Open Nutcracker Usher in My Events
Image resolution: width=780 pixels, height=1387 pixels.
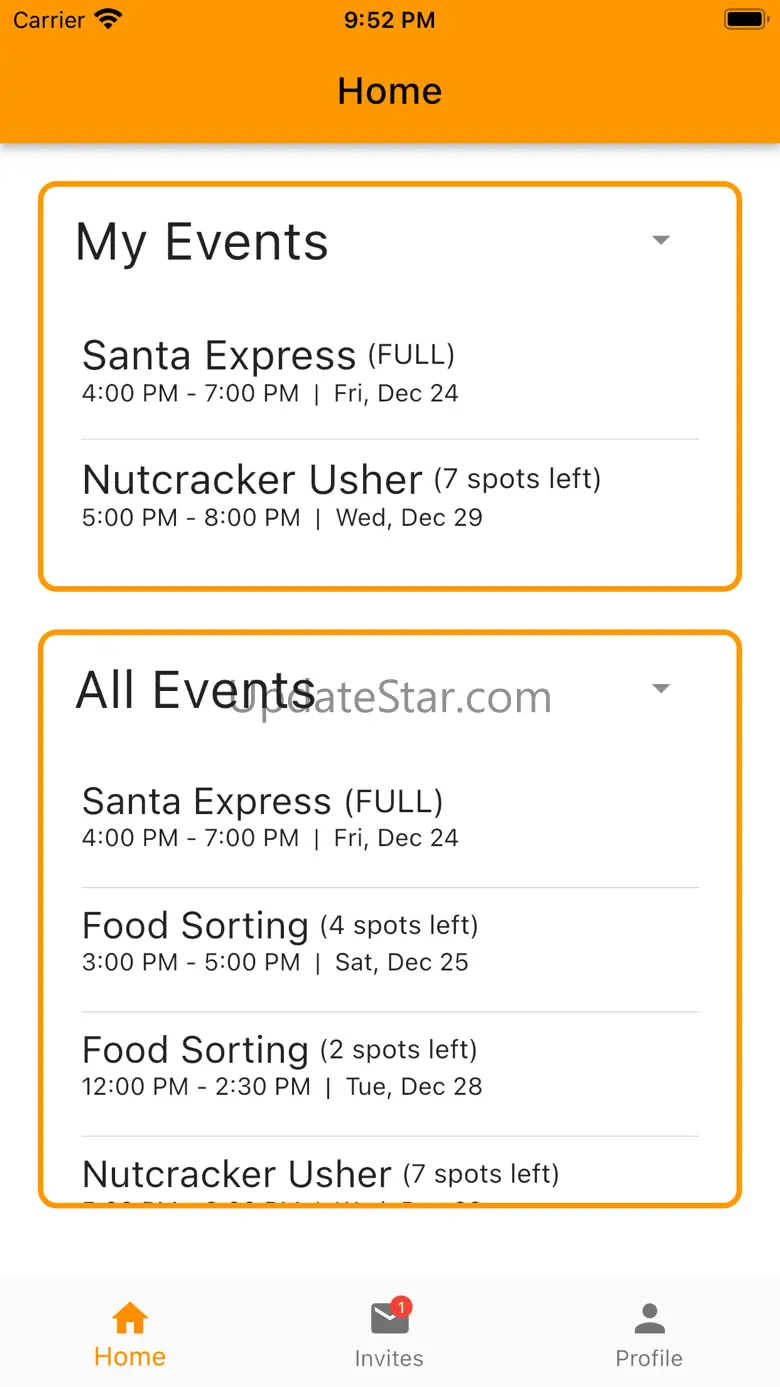click(x=390, y=497)
